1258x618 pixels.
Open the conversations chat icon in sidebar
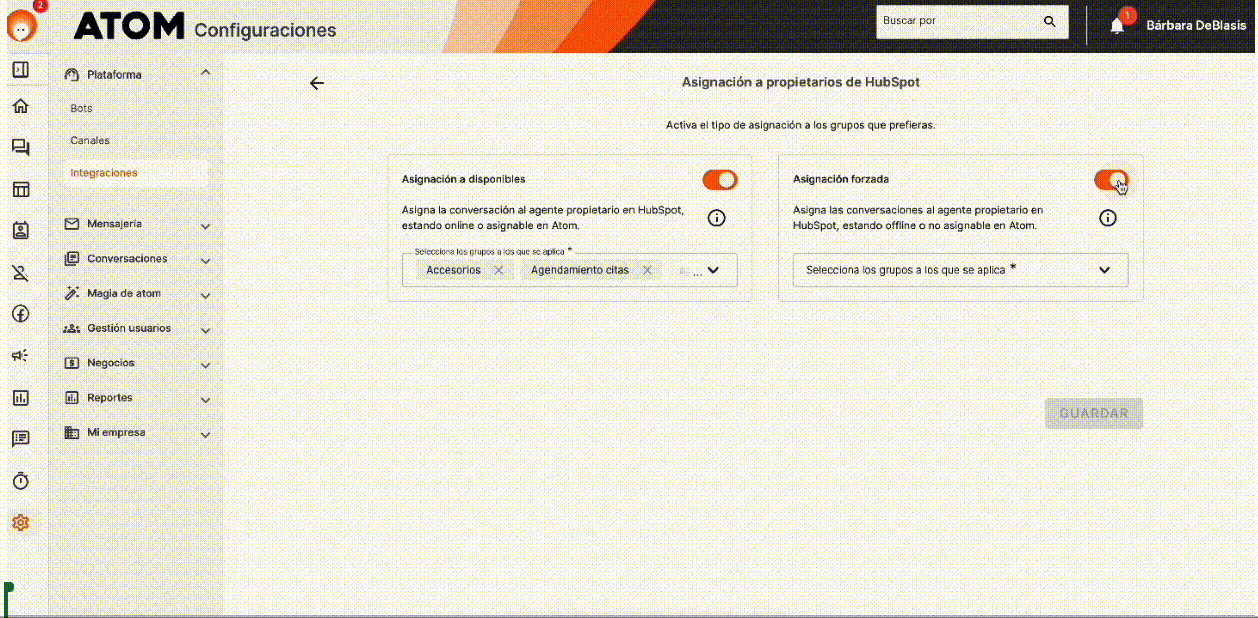click(20, 148)
